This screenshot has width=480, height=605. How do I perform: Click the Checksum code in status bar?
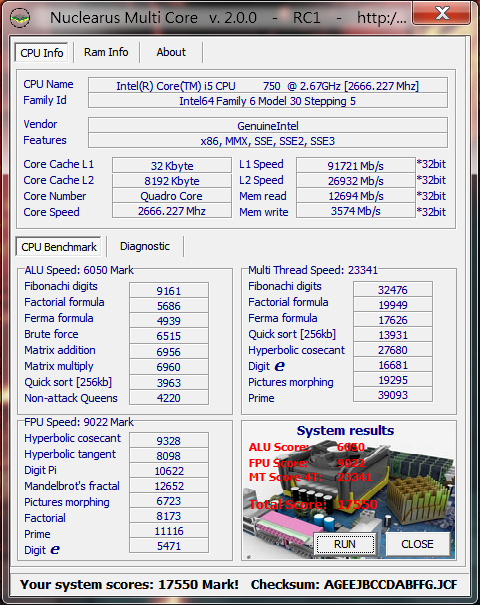[390, 585]
